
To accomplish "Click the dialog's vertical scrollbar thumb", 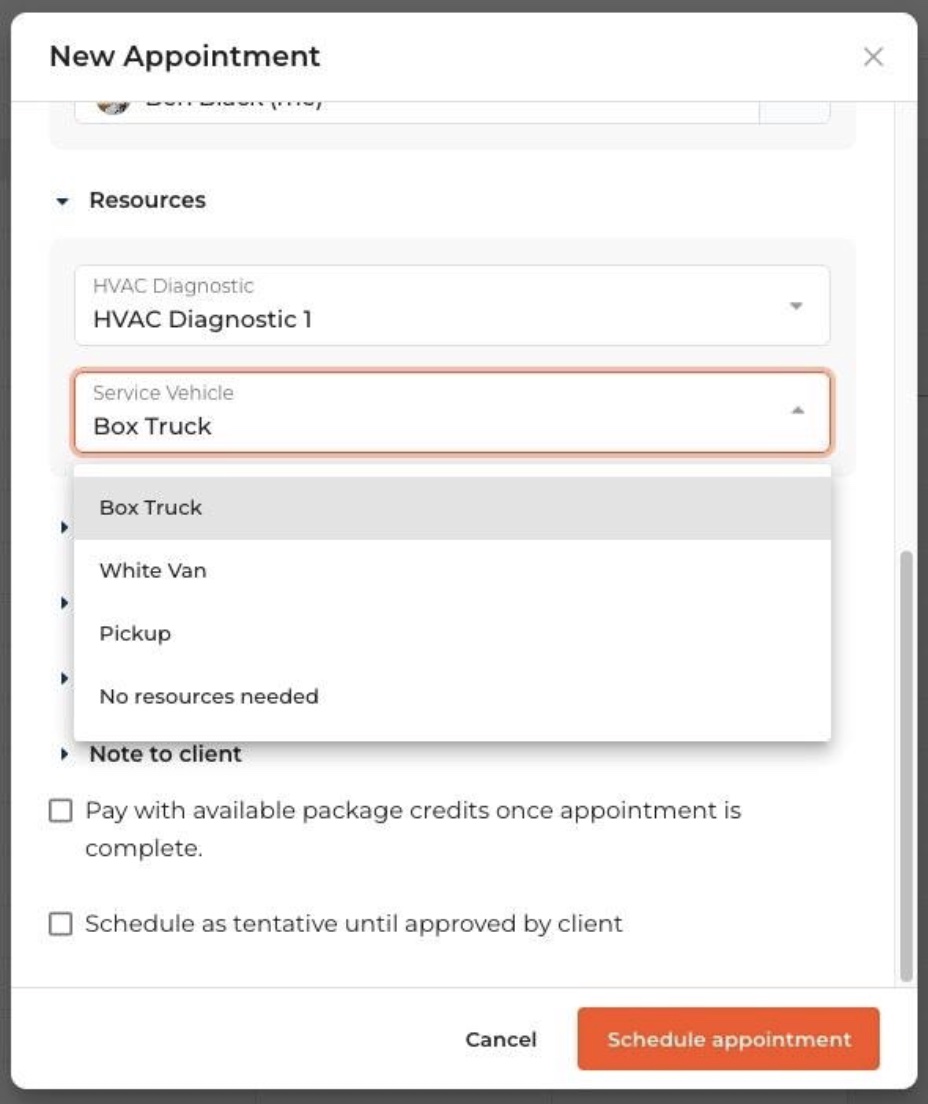I will coord(906,765).
